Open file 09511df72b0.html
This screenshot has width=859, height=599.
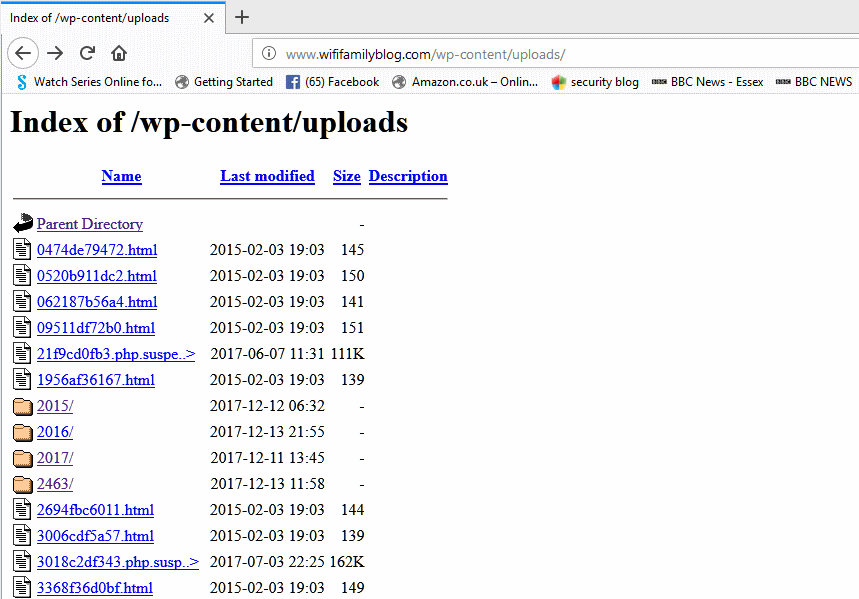[96, 328]
